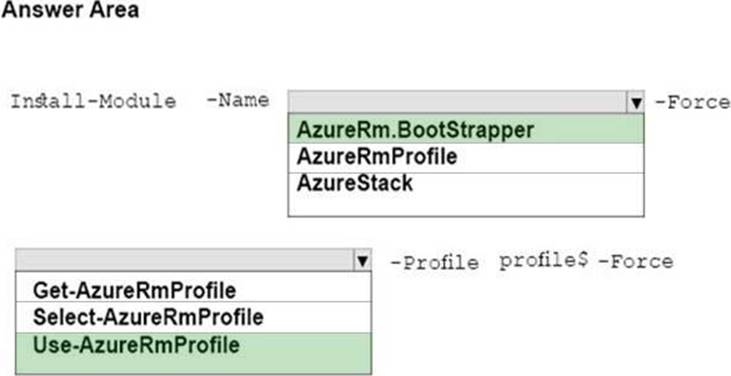The image size is (731, 376).
Task: Click the profile$ variable text
Action: point(542,262)
